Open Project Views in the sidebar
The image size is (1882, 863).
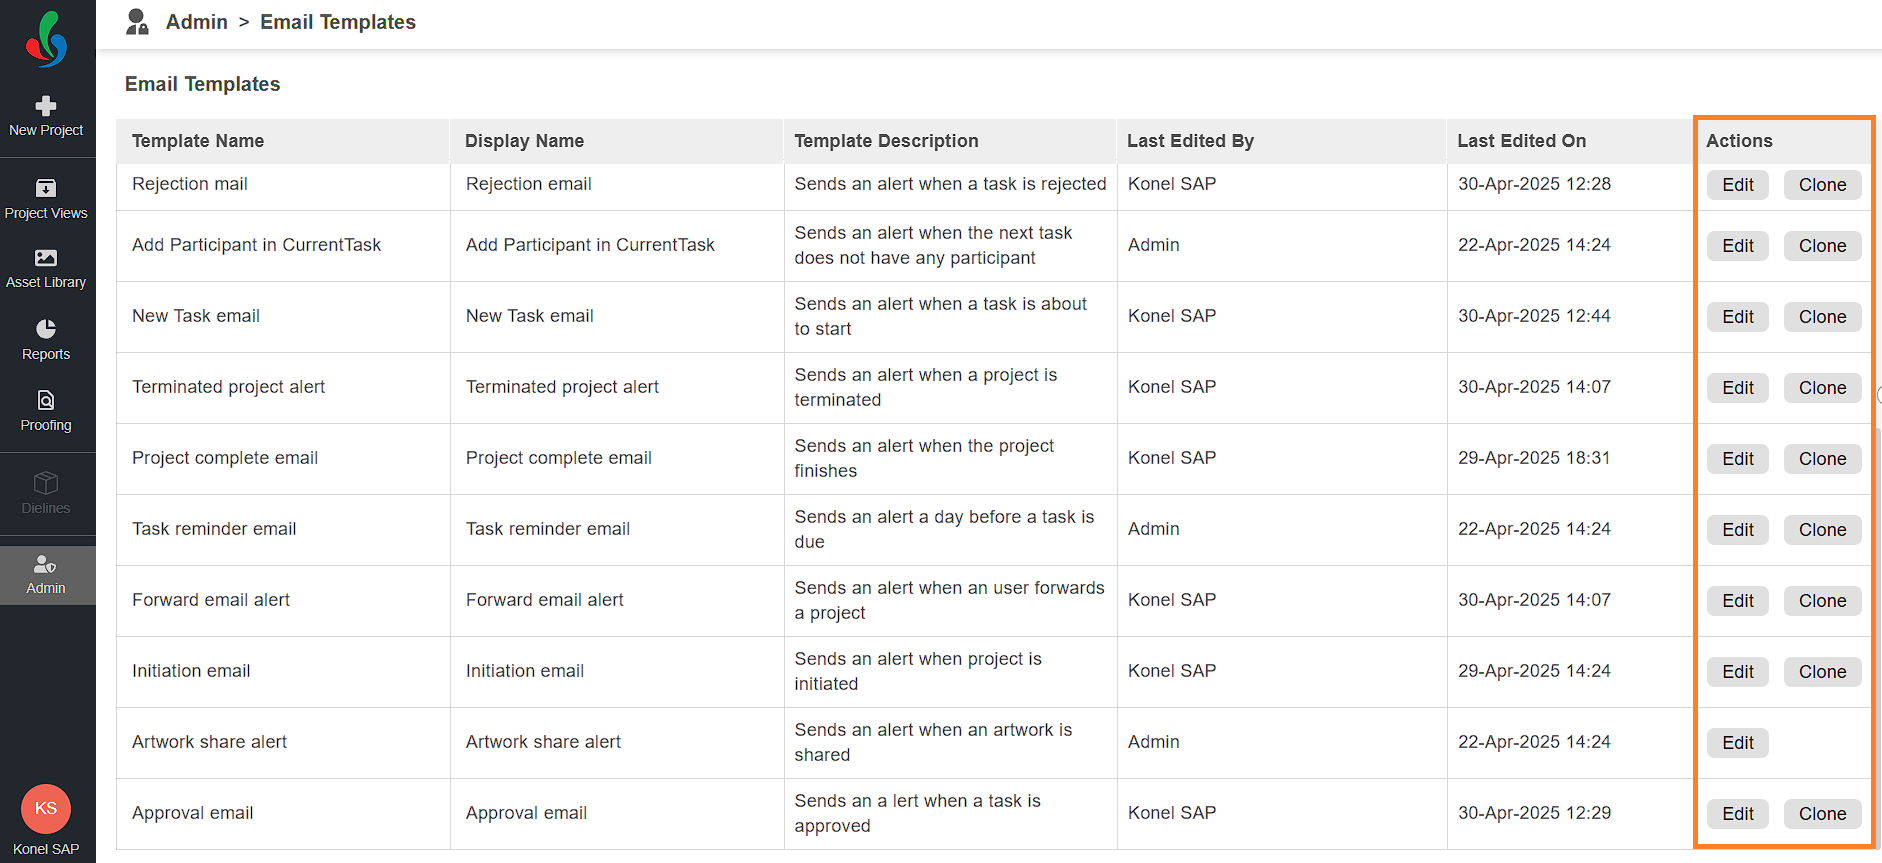pos(46,199)
